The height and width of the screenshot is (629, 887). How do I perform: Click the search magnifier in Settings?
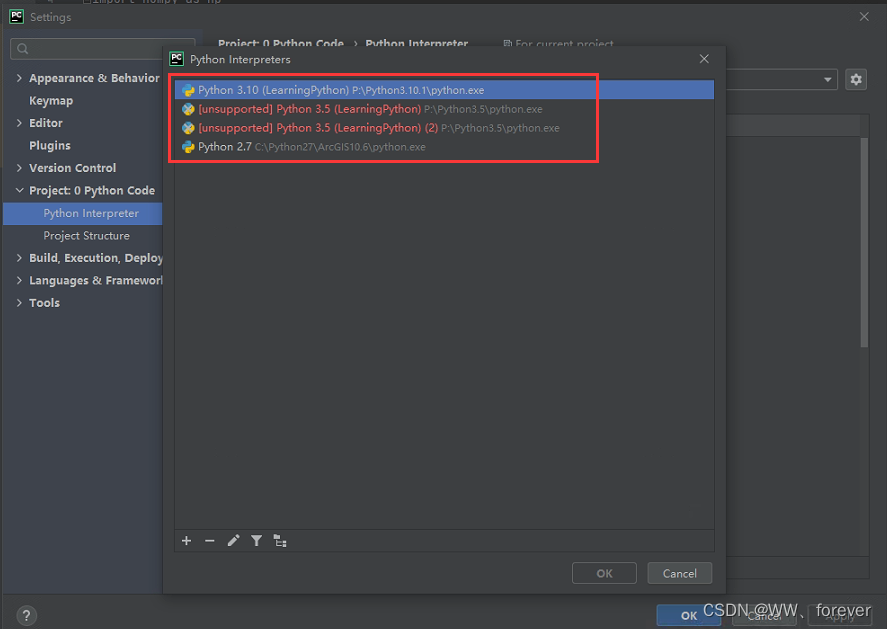point(23,49)
